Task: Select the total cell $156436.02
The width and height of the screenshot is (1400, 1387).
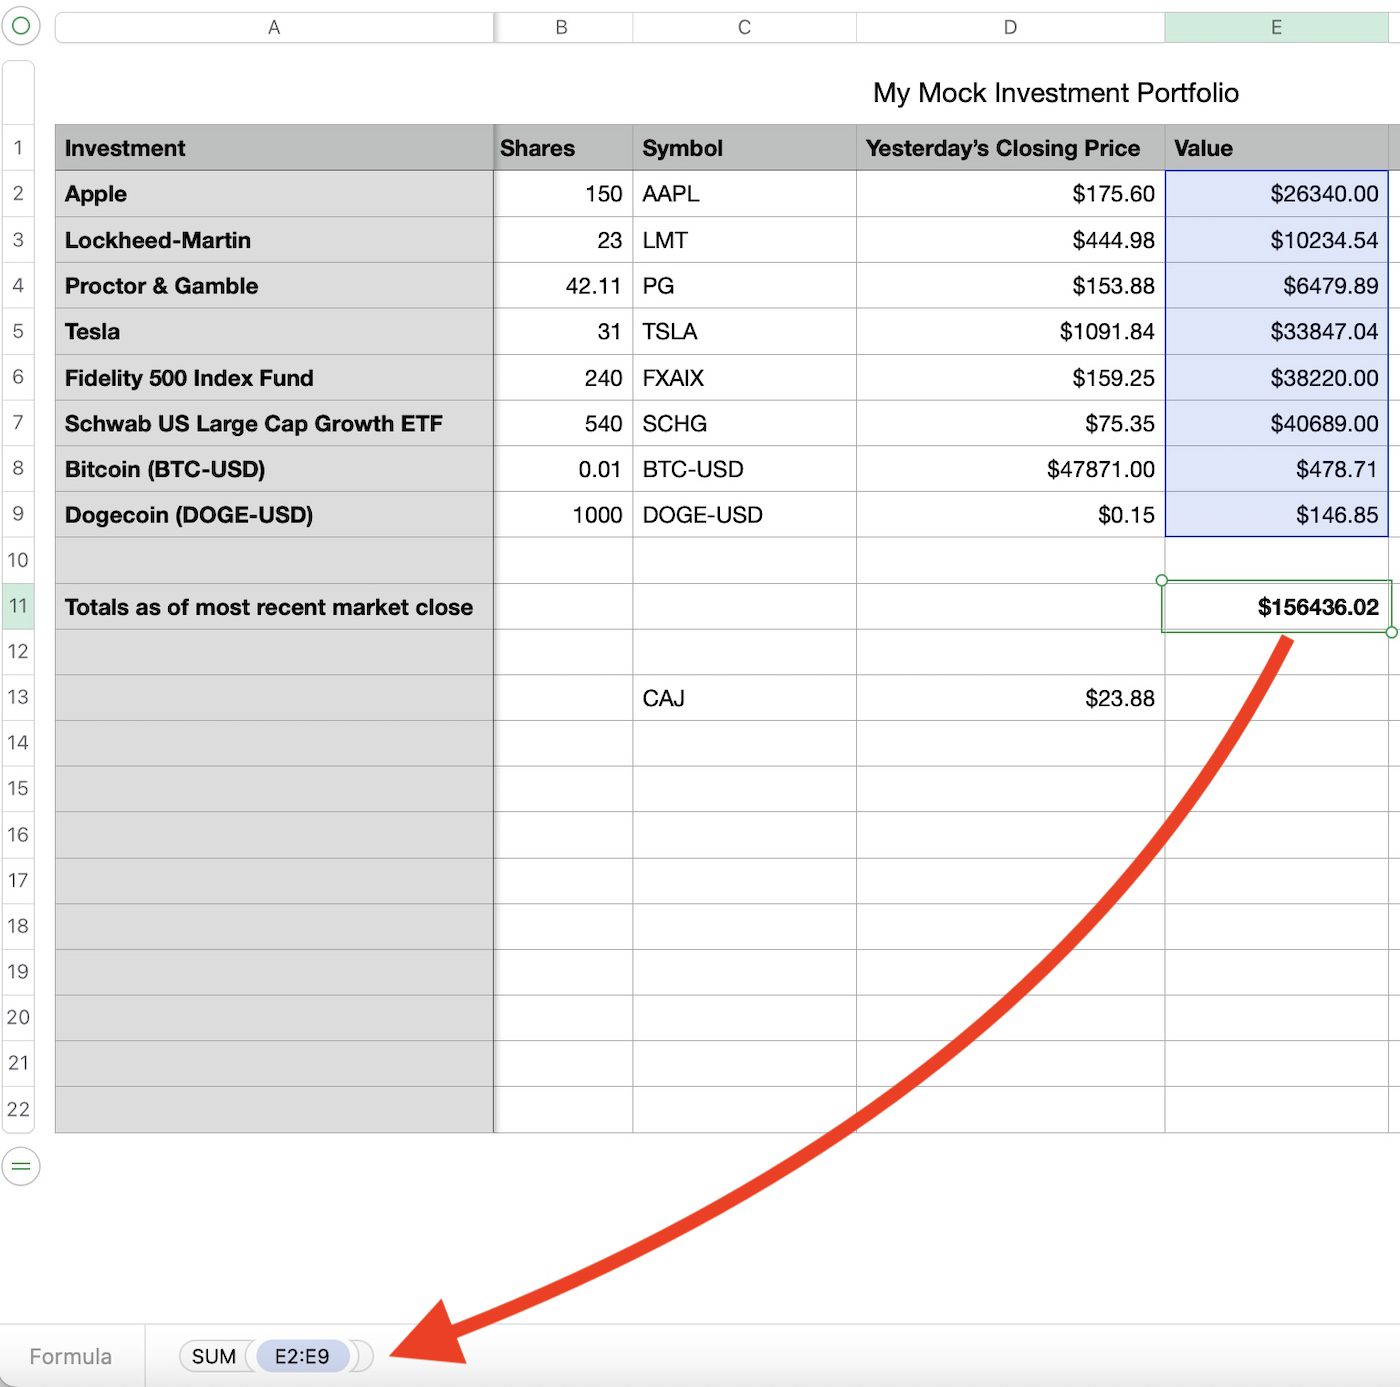Action: [1277, 607]
